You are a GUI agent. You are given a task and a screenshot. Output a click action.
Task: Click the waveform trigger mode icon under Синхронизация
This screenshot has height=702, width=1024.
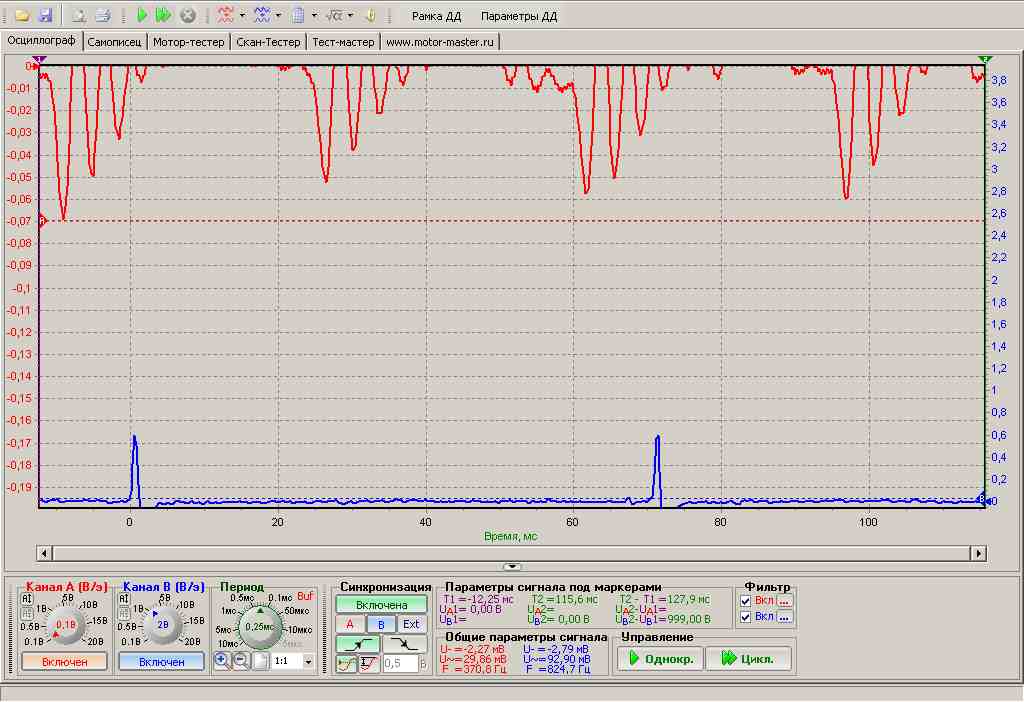pyautogui.click(x=346, y=664)
